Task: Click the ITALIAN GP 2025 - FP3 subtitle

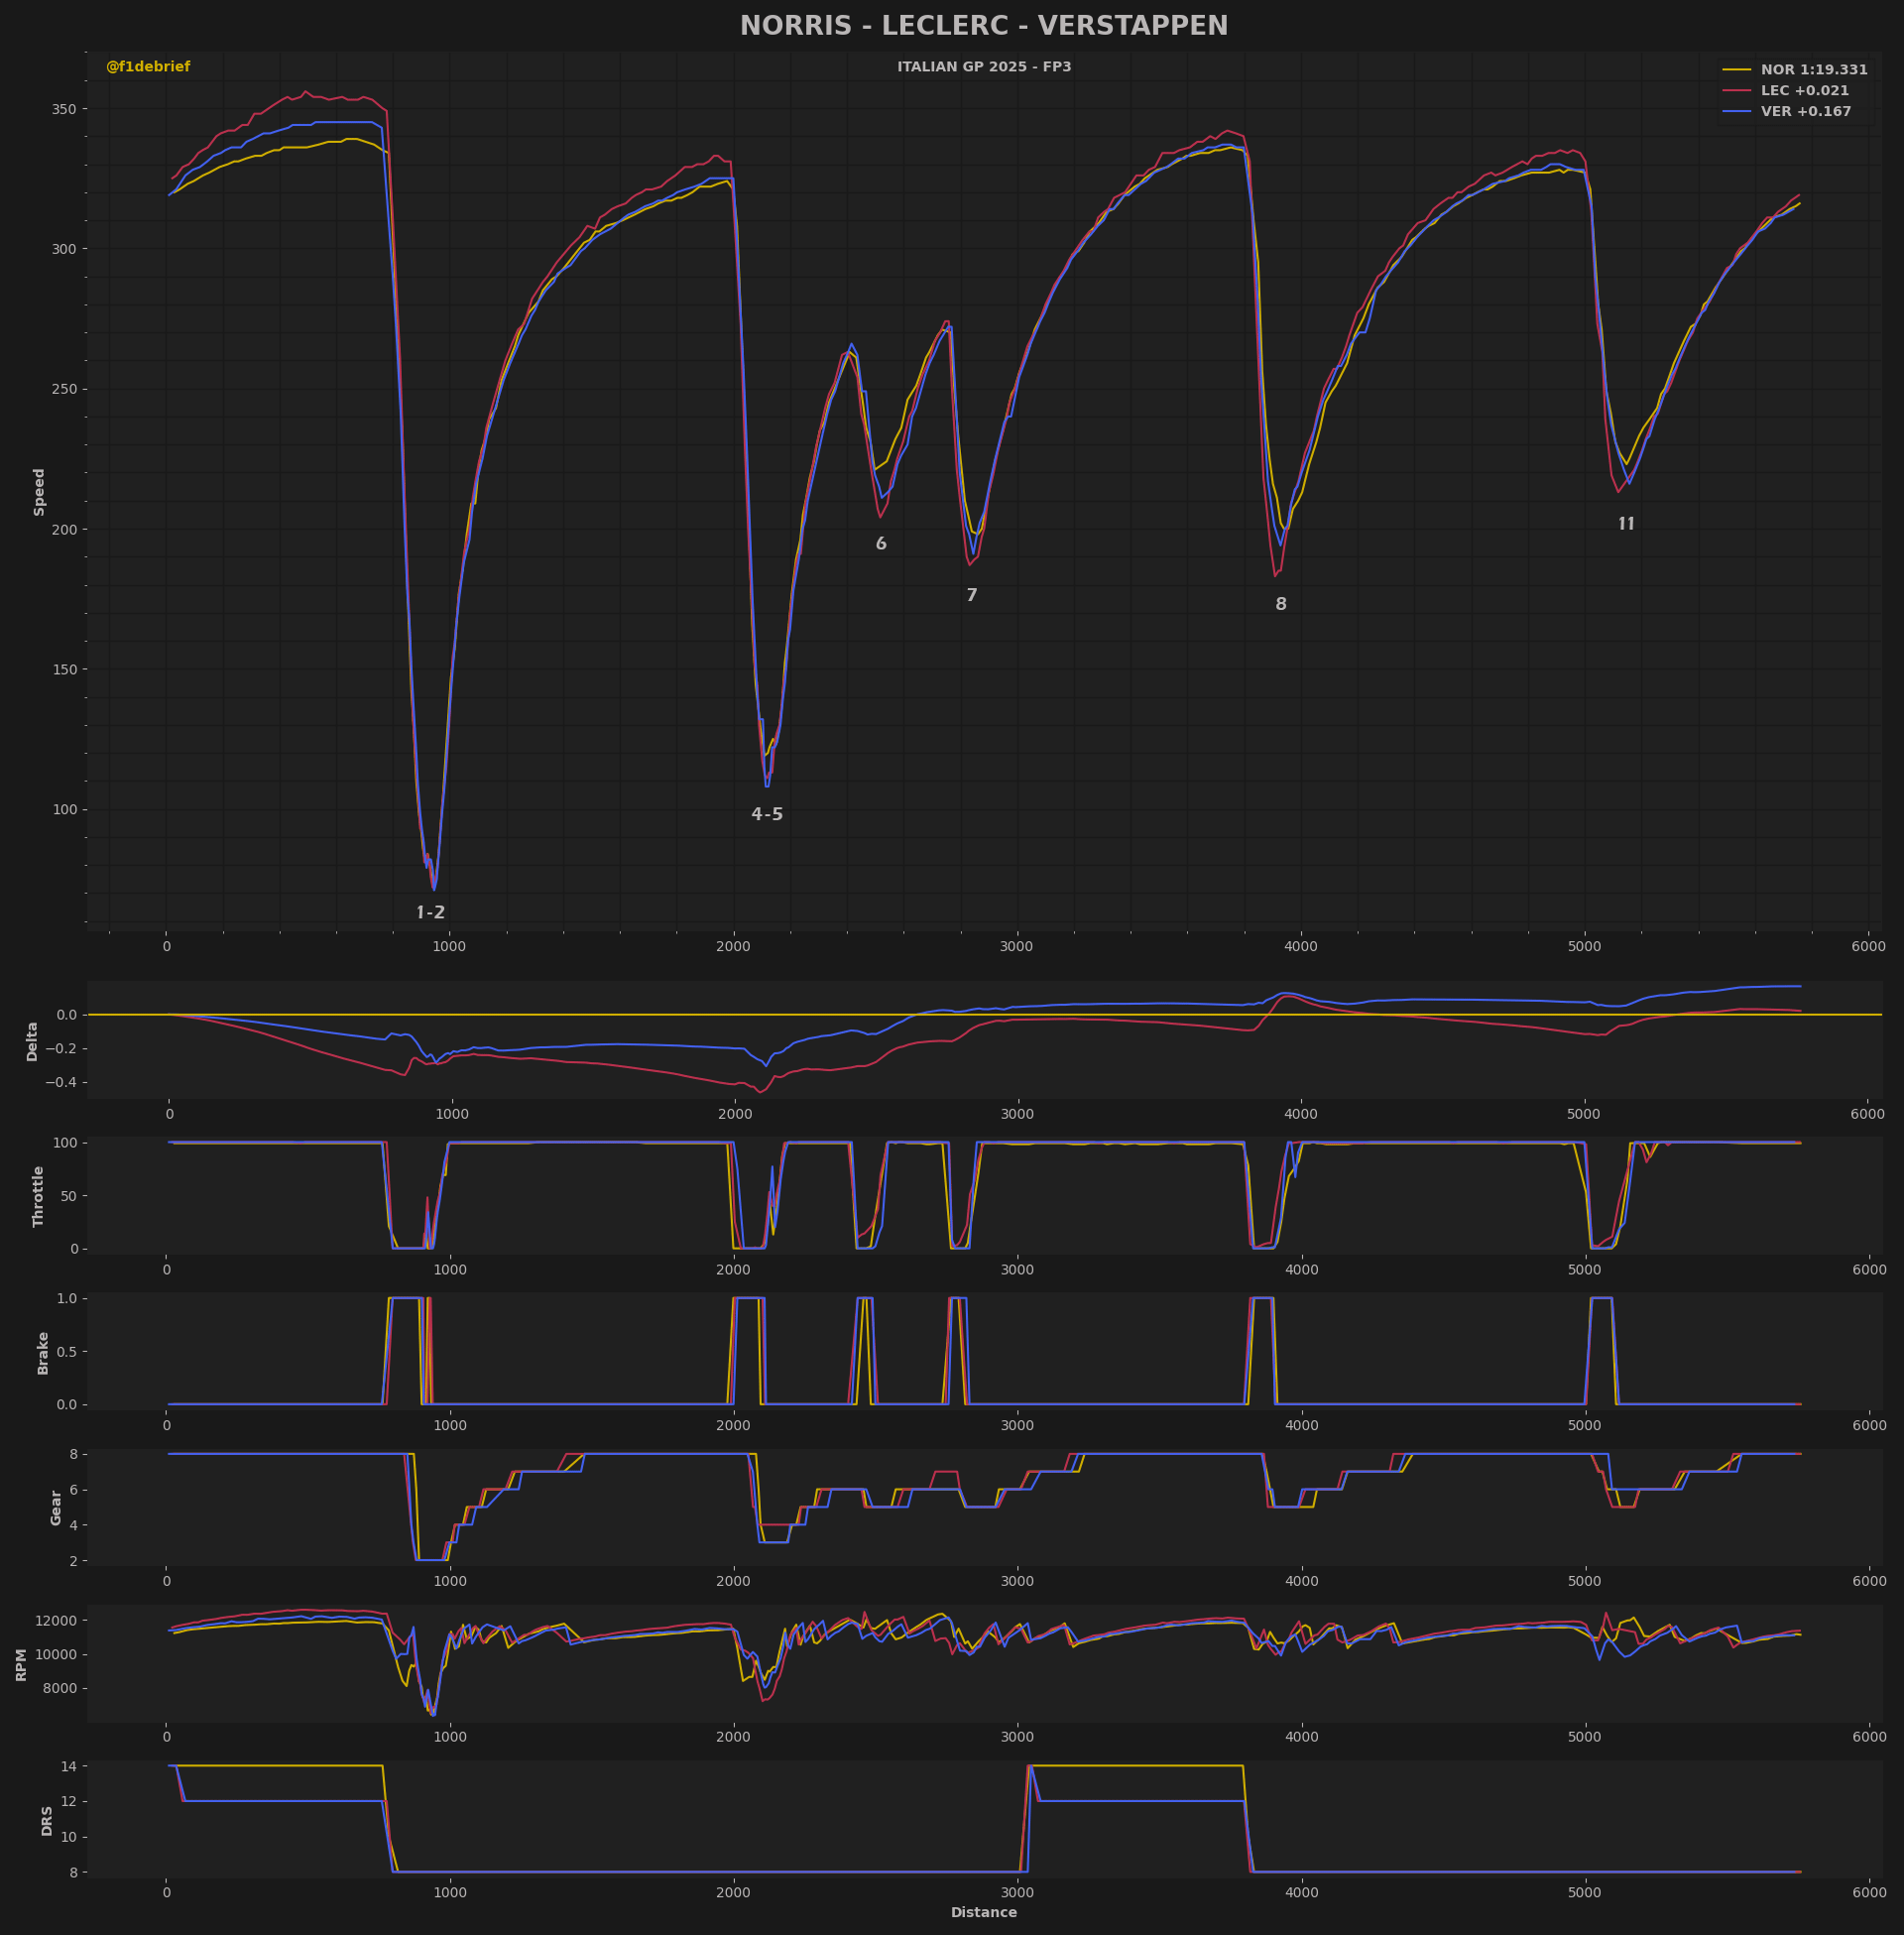Action: (x=983, y=67)
